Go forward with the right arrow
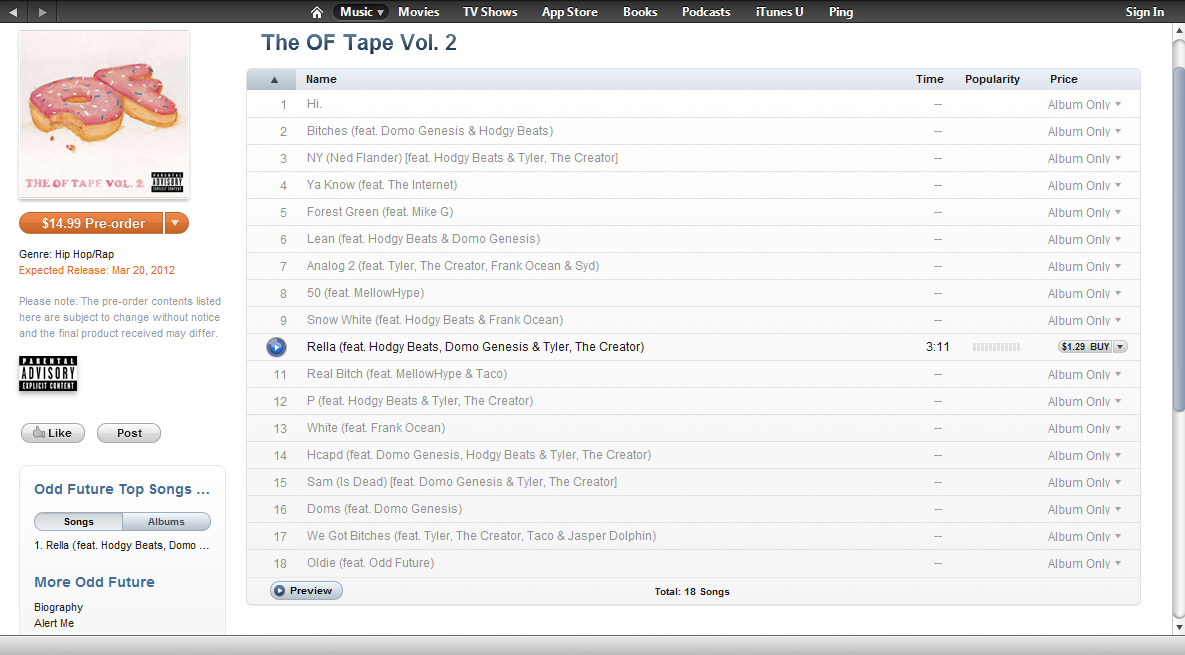The image size is (1185, 655). click(42, 12)
